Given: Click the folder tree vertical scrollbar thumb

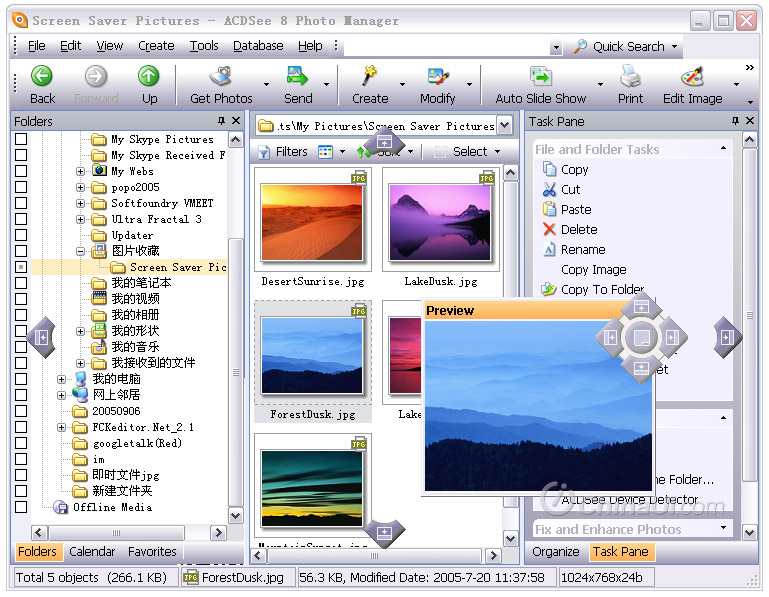Looking at the screenshot, I should tap(236, 373).
